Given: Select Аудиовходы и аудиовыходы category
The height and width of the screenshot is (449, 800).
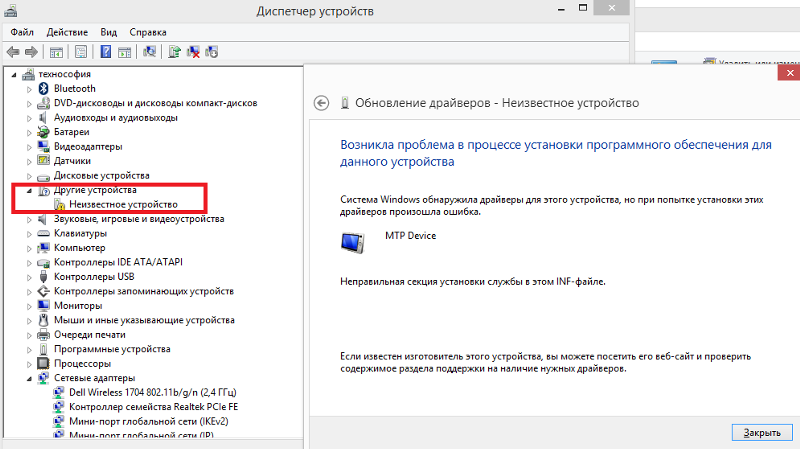Looking at the screenshot, I should [x=116, y=118].
